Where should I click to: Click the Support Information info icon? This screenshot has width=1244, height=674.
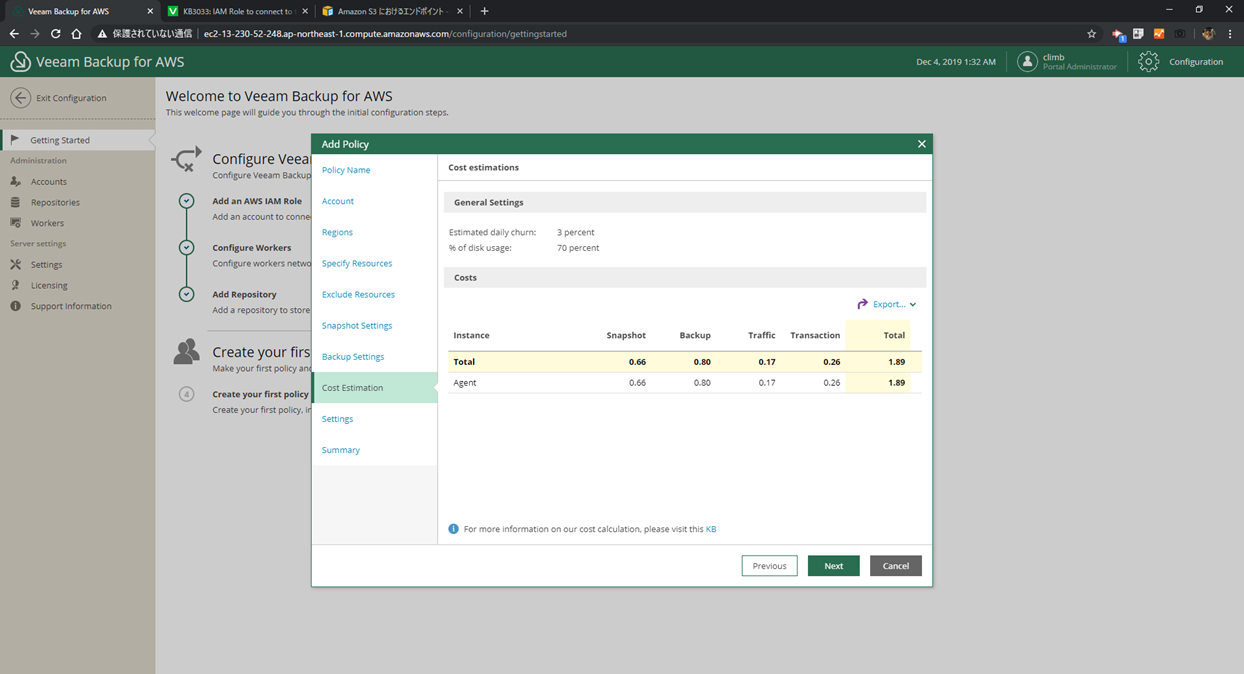click(15, 306)
